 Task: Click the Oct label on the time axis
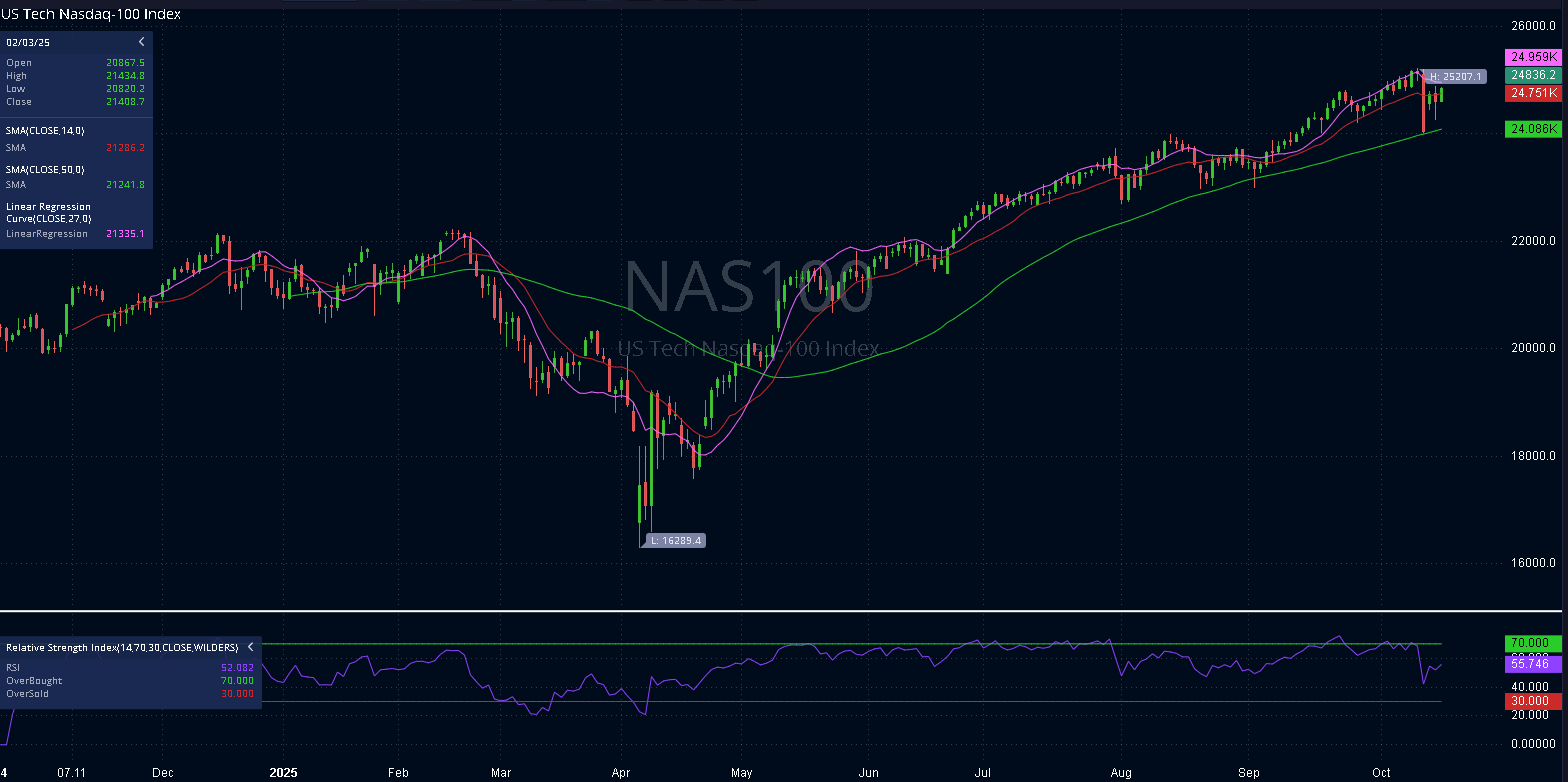point(1382,772)
